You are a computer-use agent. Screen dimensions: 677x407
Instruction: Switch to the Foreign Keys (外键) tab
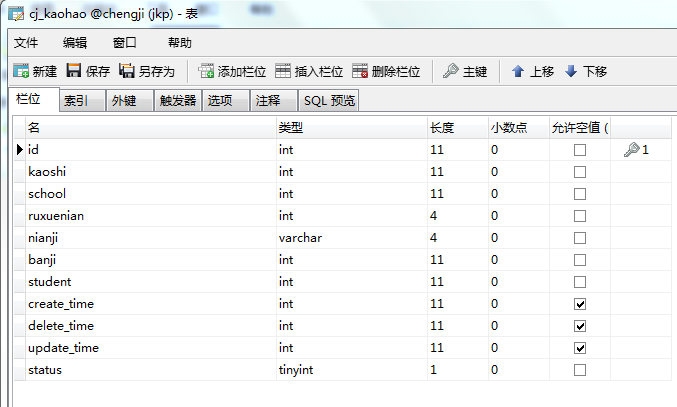coord(130,101)
